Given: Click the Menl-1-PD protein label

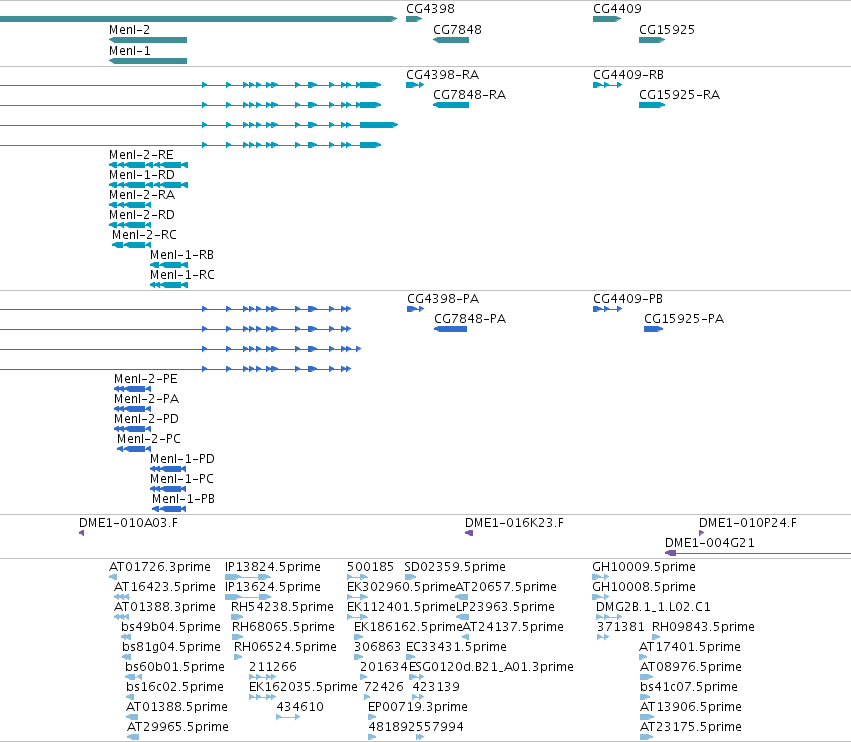Looking at the screenshot, I should tap(182, 460).
